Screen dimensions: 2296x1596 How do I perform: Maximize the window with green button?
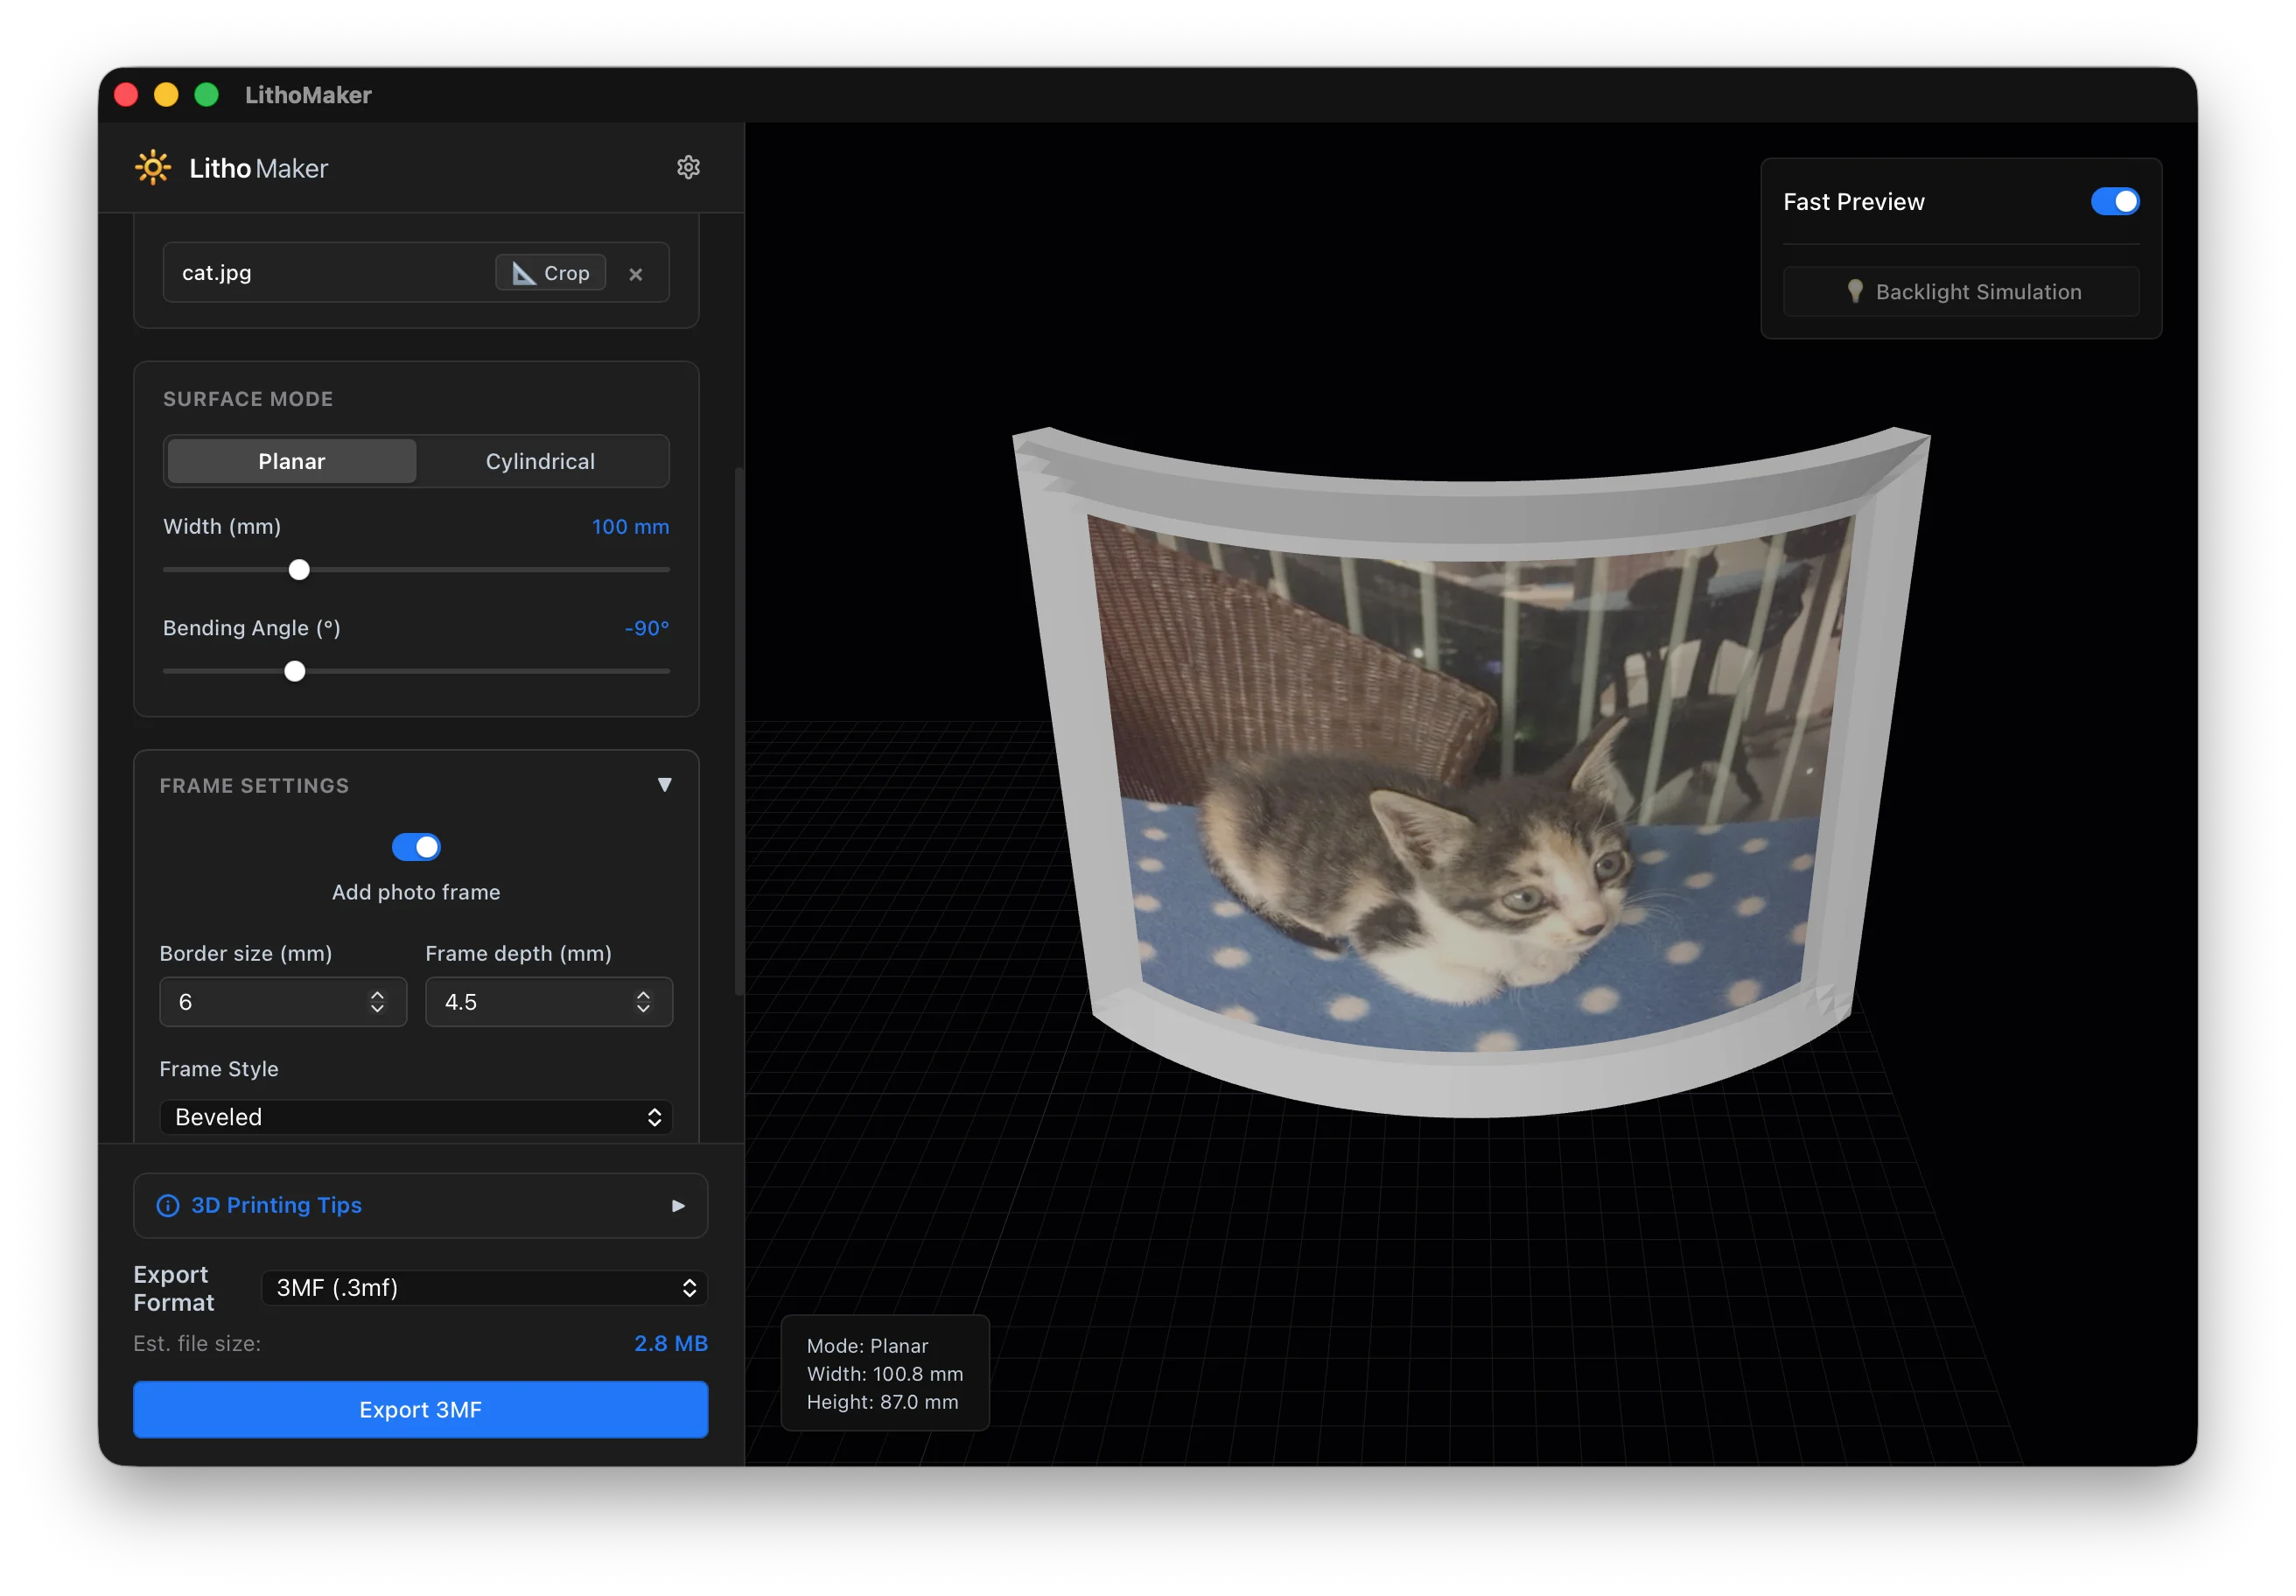(206, 95)
